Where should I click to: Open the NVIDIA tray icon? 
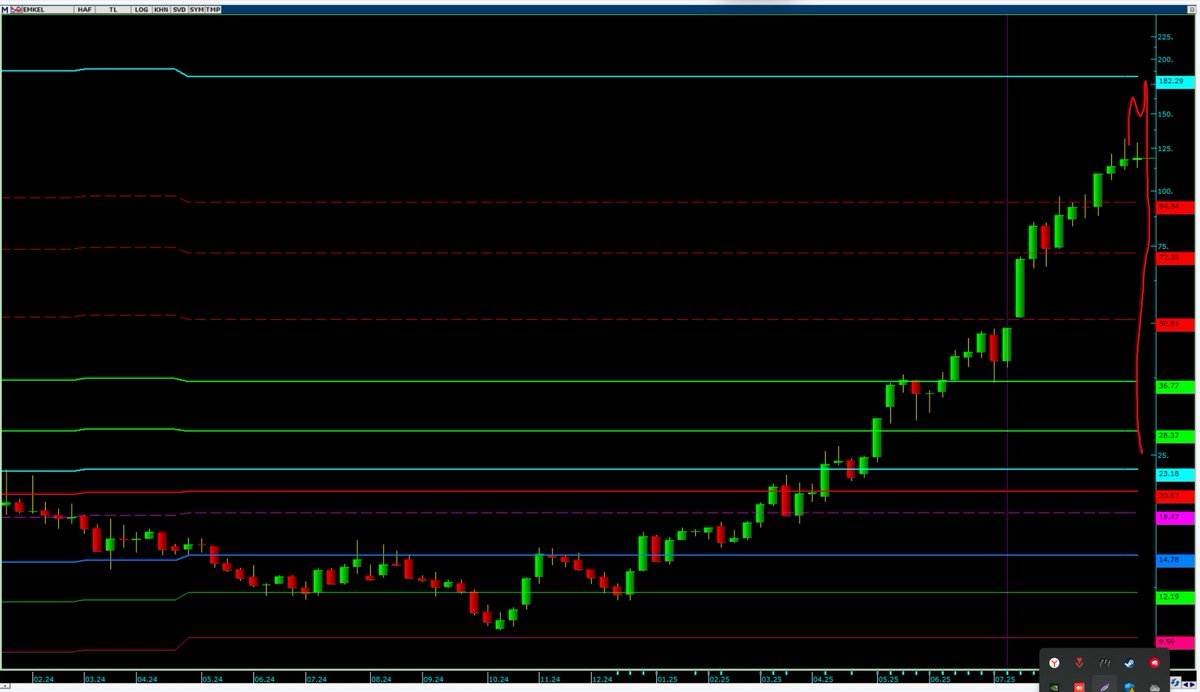(1054, 686)
